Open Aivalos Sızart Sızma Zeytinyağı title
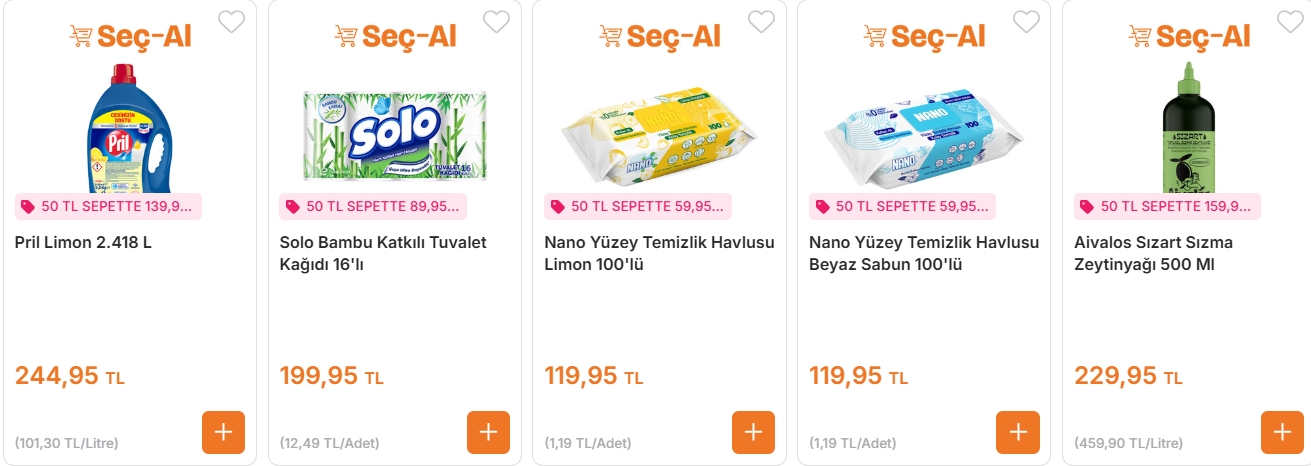This screenshot has height=466, width=1311. pos(1153,253)
